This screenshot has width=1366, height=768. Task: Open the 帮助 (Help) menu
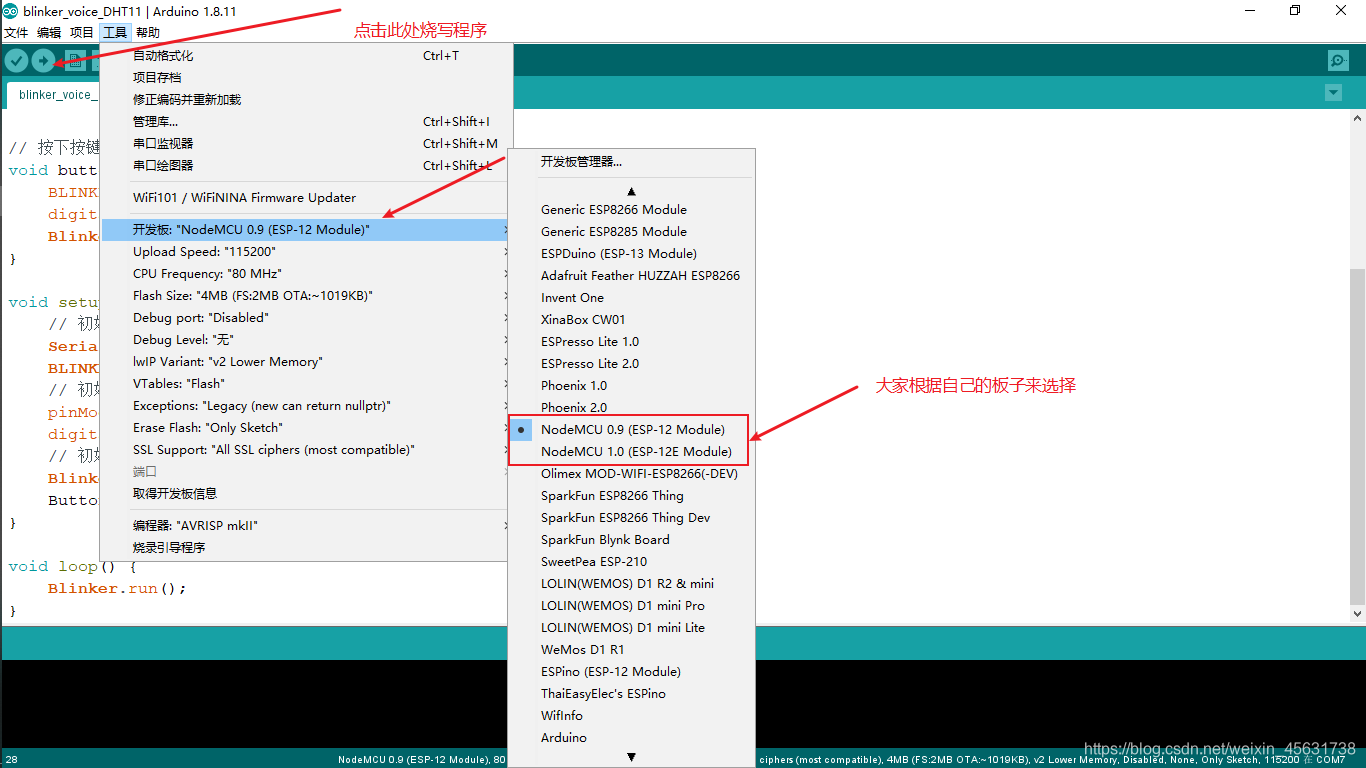click(x=148, y=32)
